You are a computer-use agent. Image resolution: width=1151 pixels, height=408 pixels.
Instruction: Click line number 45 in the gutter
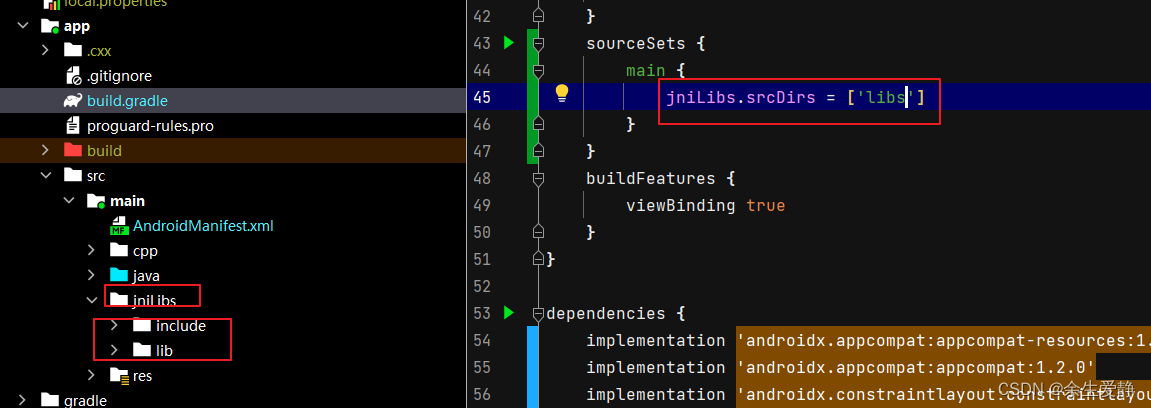[x=482, y=98]
